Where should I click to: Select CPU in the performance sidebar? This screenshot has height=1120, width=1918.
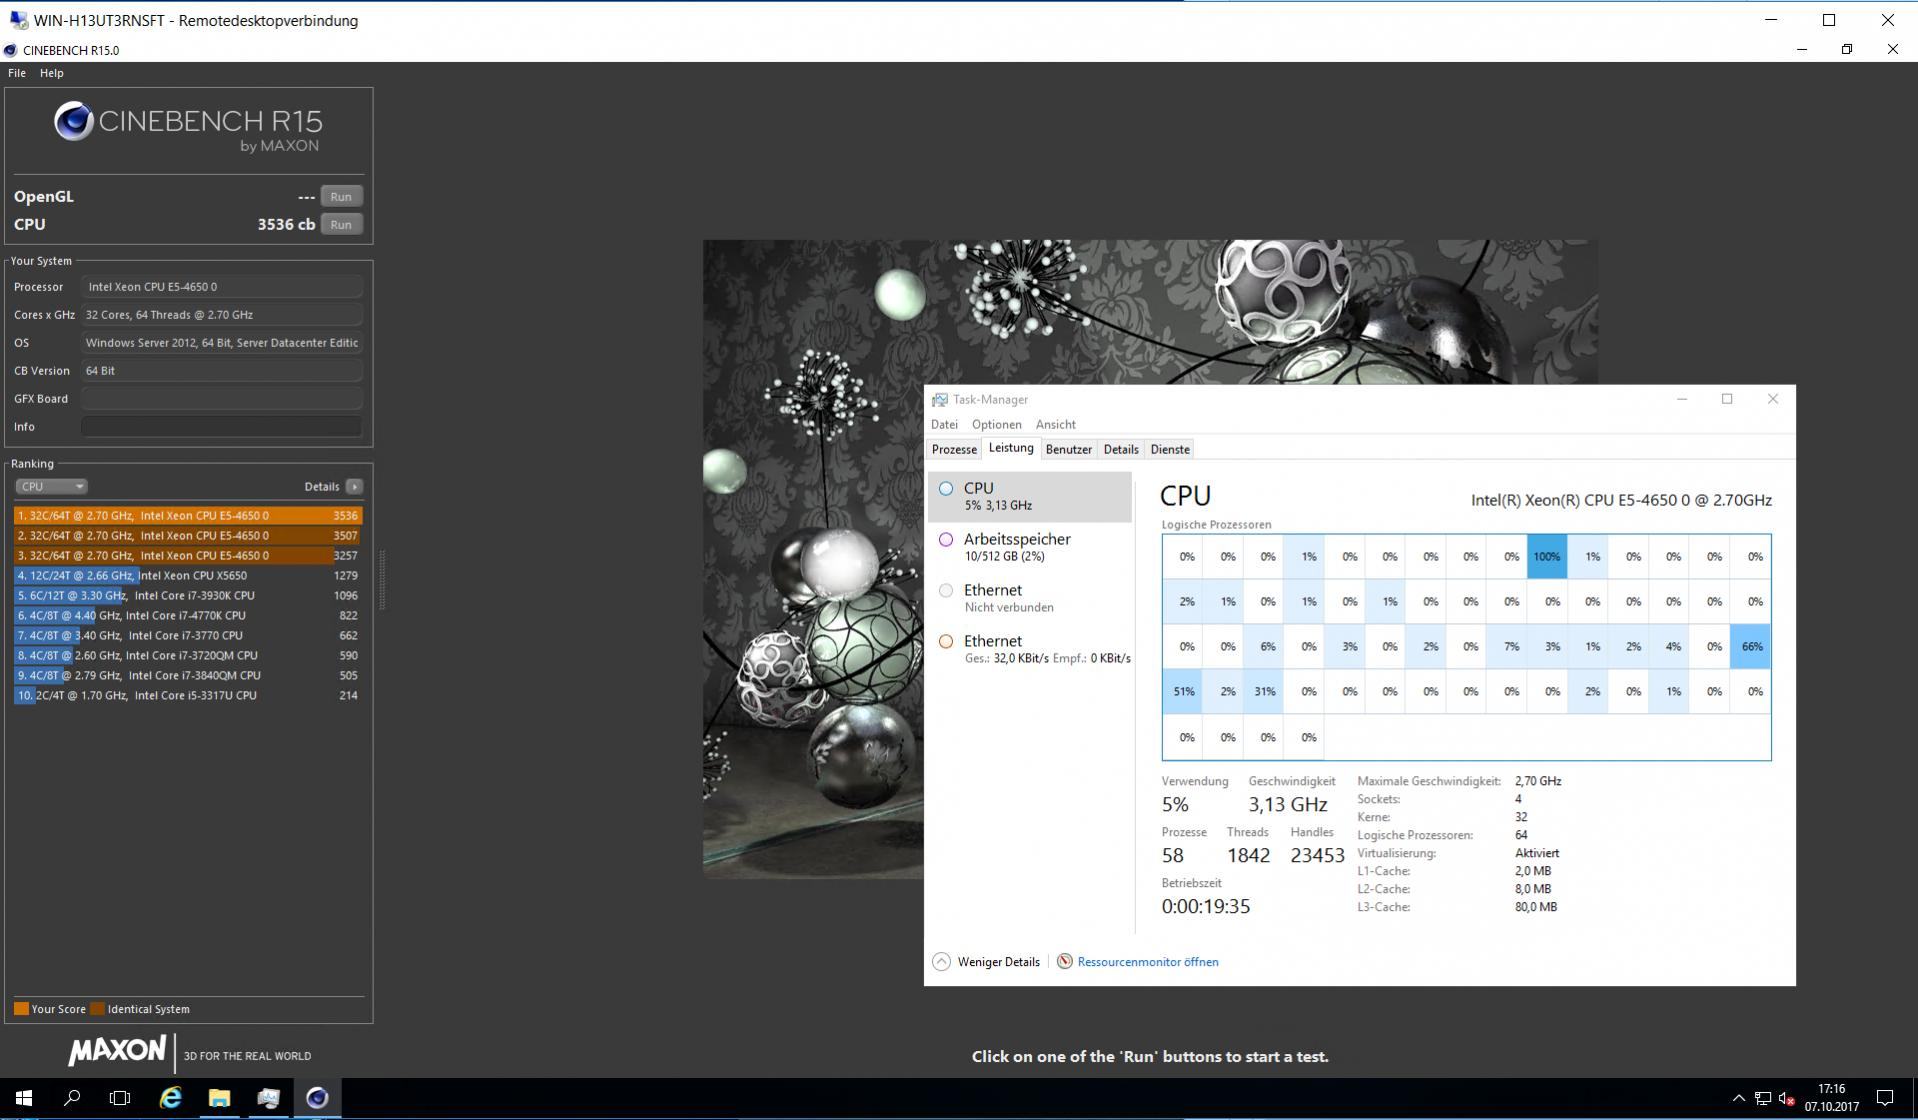(x=1030, y=497)
